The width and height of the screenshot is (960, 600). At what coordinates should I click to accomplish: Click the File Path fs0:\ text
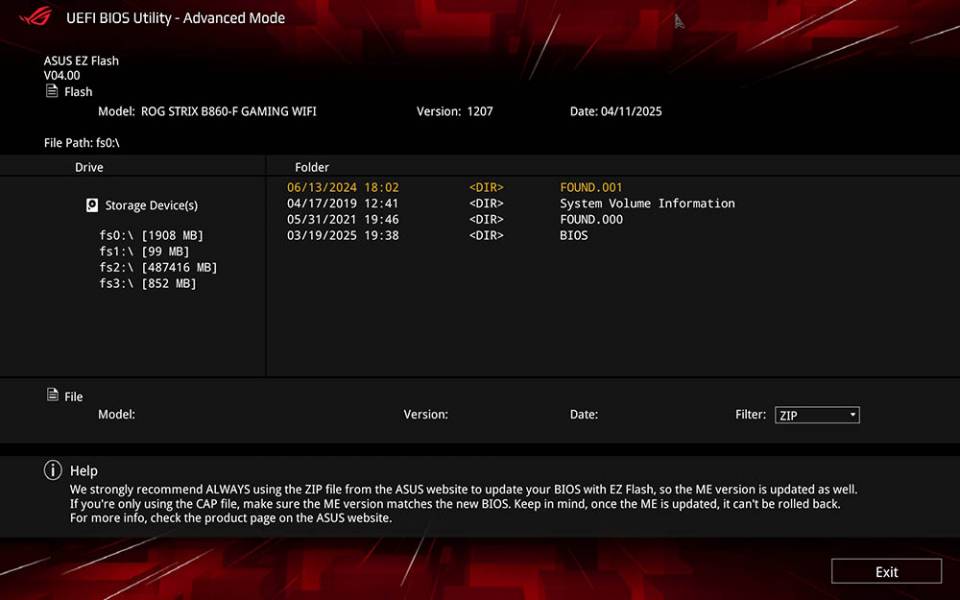click(x=82, y=143)
